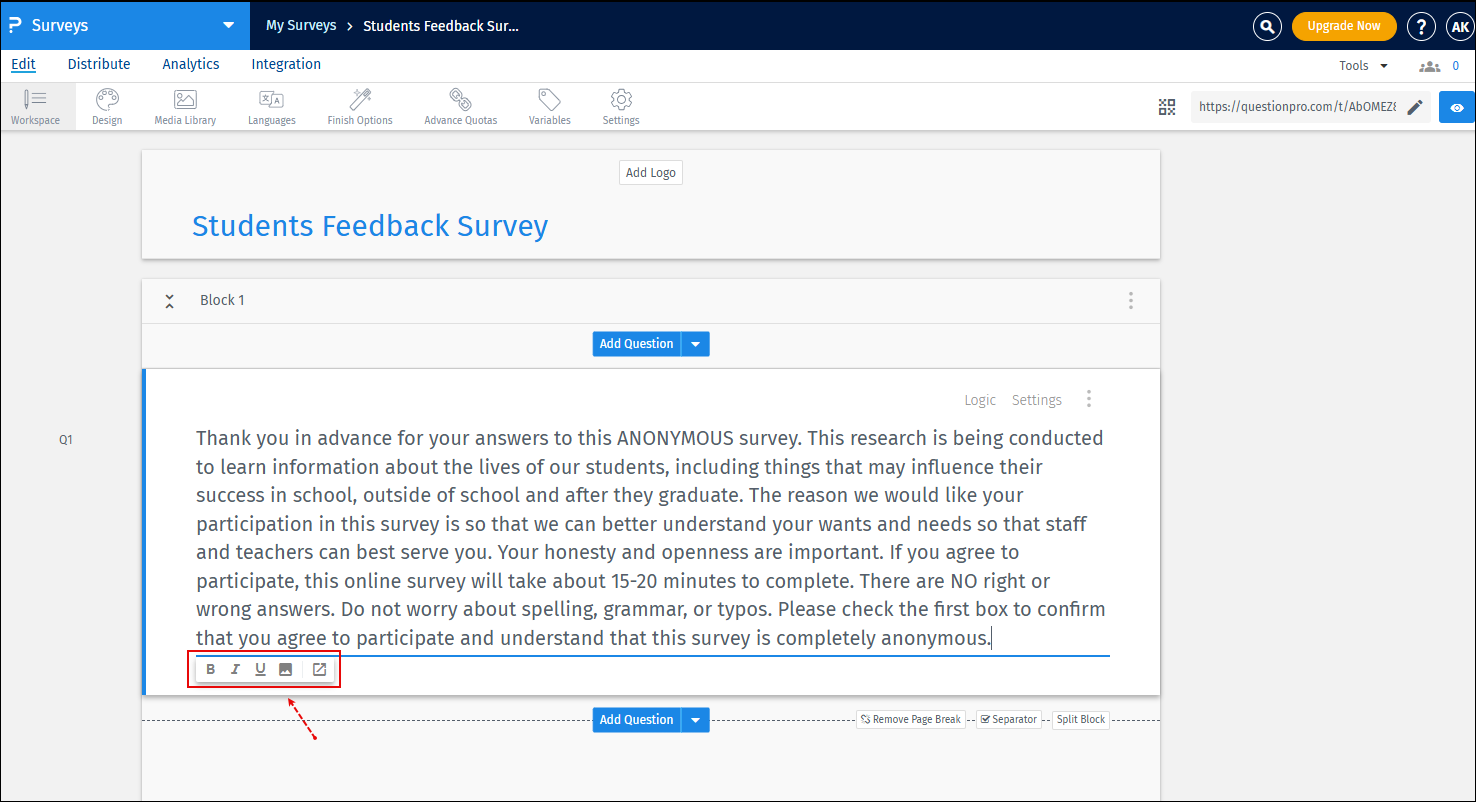Open the Advance Quotas tool
Viewport: 1476px width, 802px height.
point(460,106)
